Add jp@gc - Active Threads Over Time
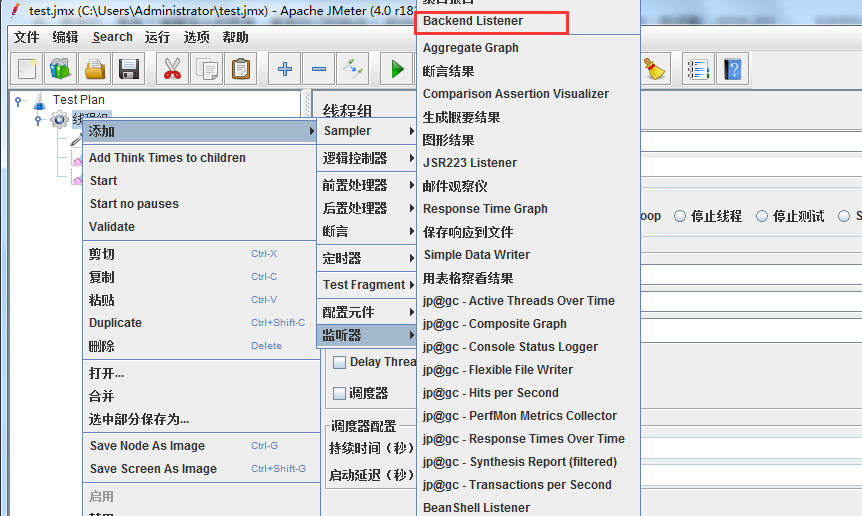The height and width of the screenshot is (516, 862). tap(528, 301)
